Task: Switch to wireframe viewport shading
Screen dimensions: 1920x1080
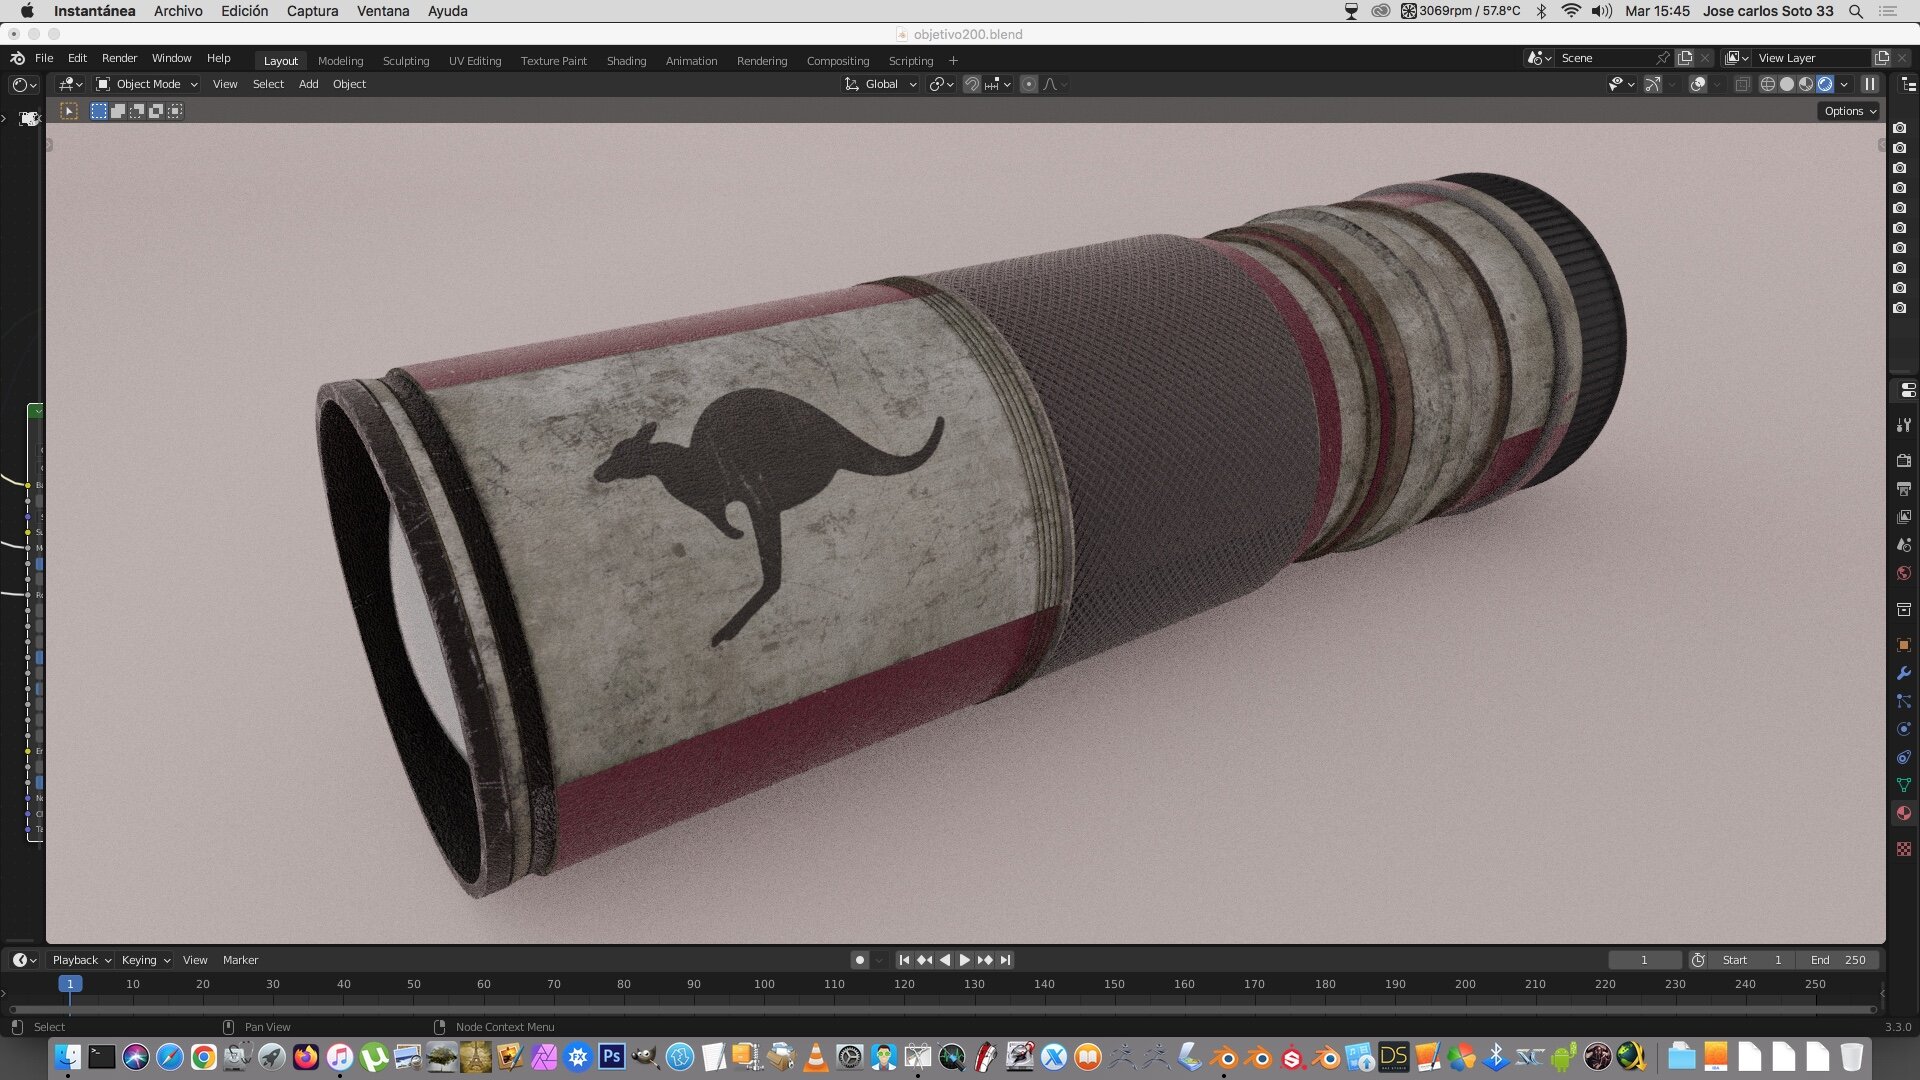Action: (1768, 84)
